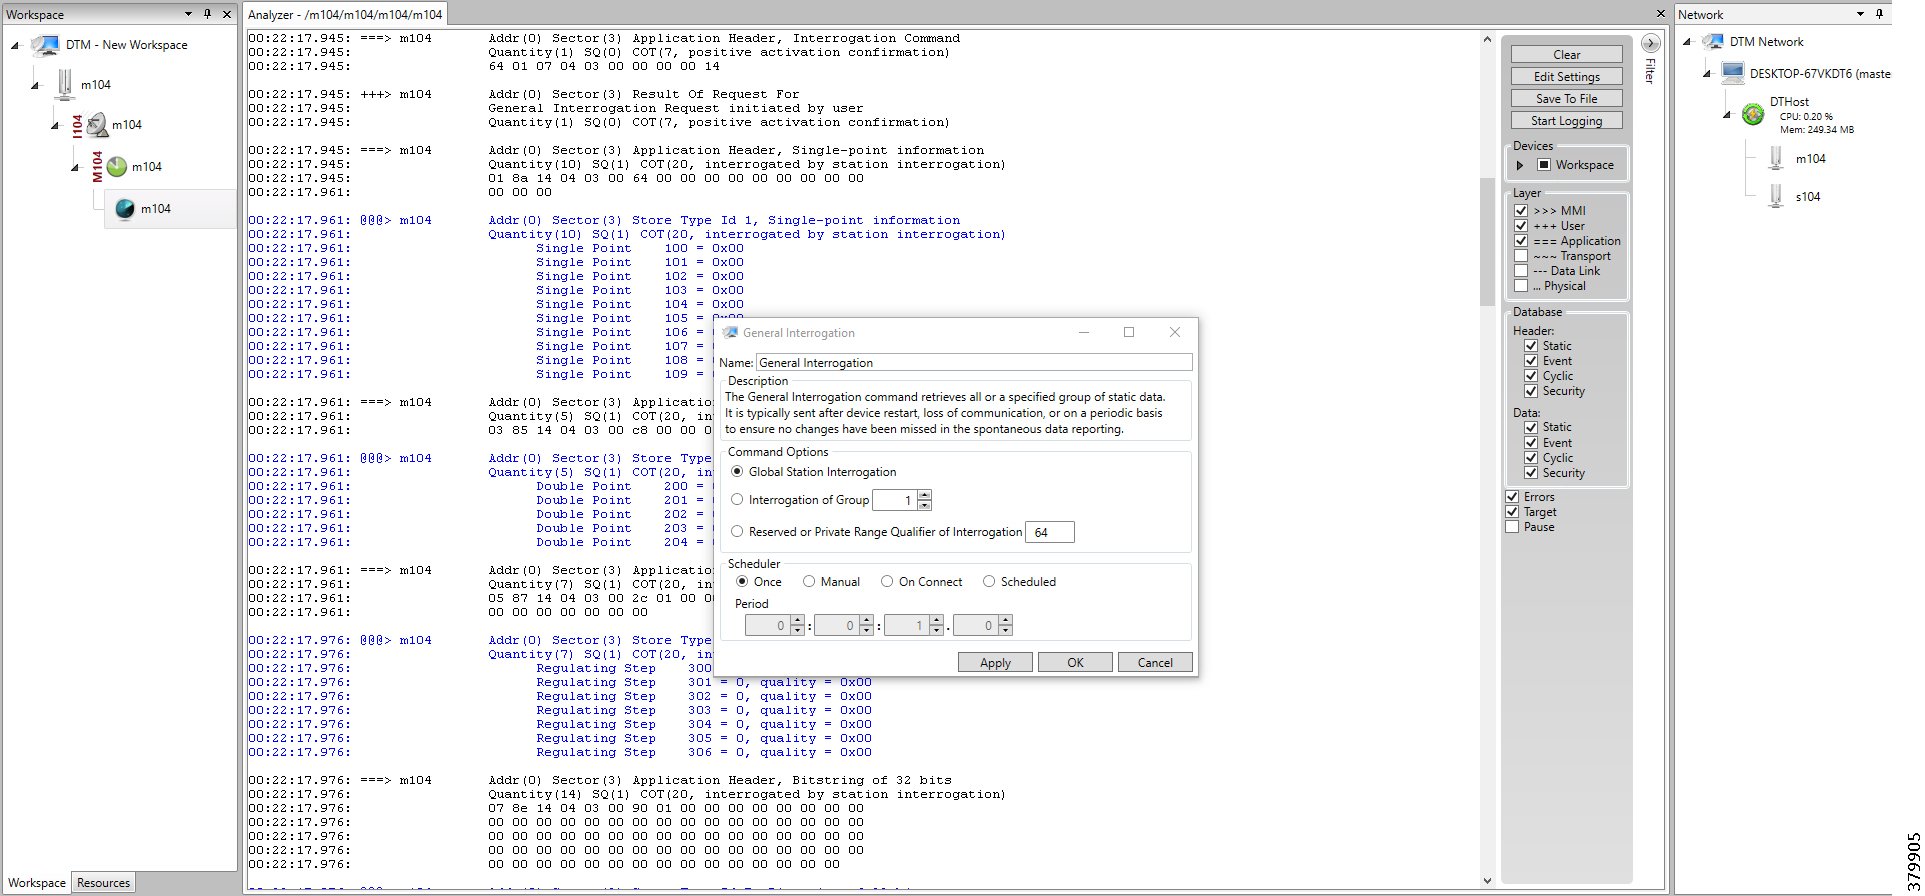Screen dimensions: 1925x896
Task: Click the m104 device icon in Network panel
Action: pyautogui.click(x=1776, y=158)
